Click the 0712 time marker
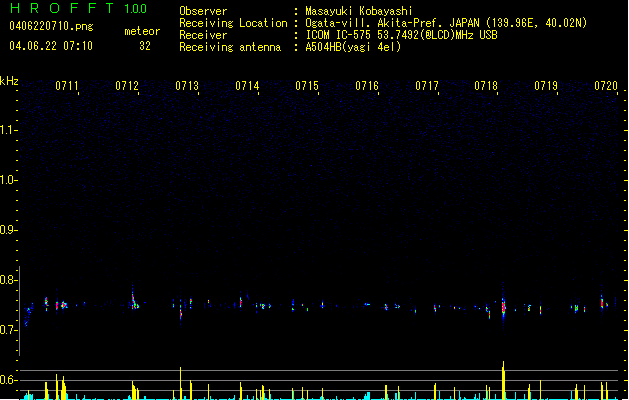The width and height of the screenshot is (629, 400). [x=127, y=86]
